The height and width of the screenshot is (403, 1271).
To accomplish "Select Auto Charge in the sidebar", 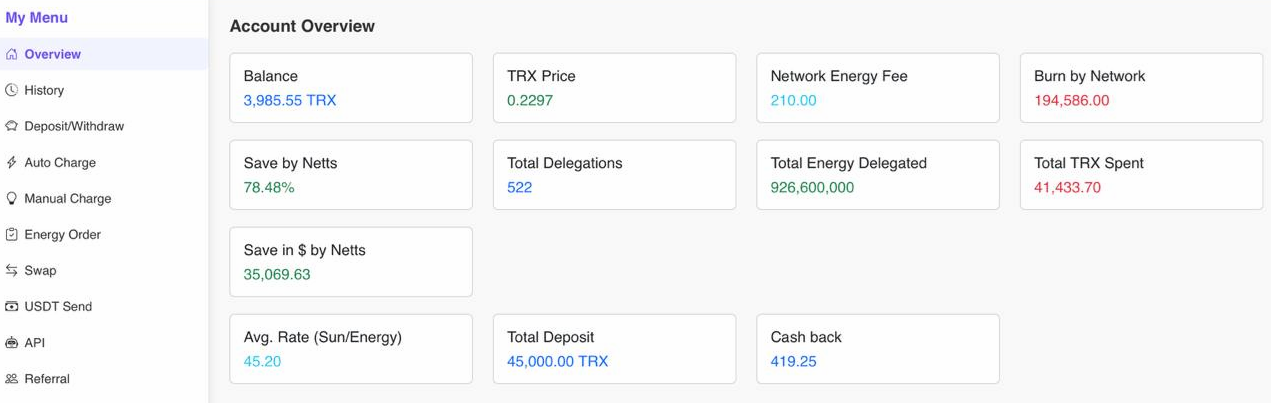I will pos(60,162).
